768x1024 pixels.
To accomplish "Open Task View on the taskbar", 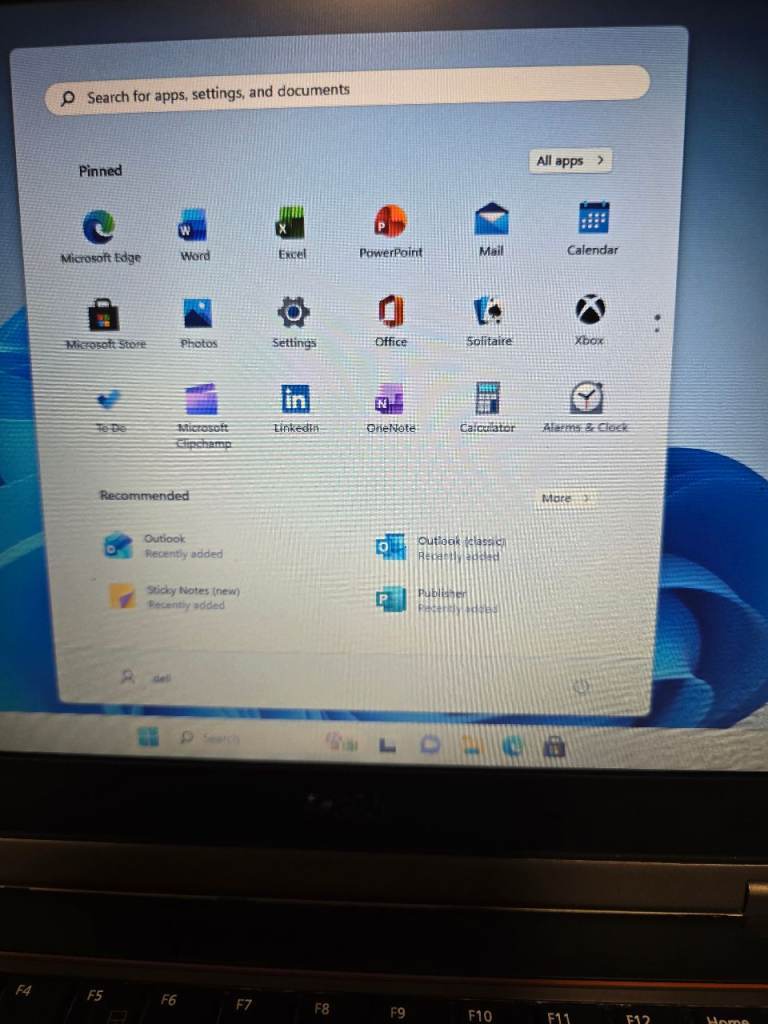I will point(388,744).
